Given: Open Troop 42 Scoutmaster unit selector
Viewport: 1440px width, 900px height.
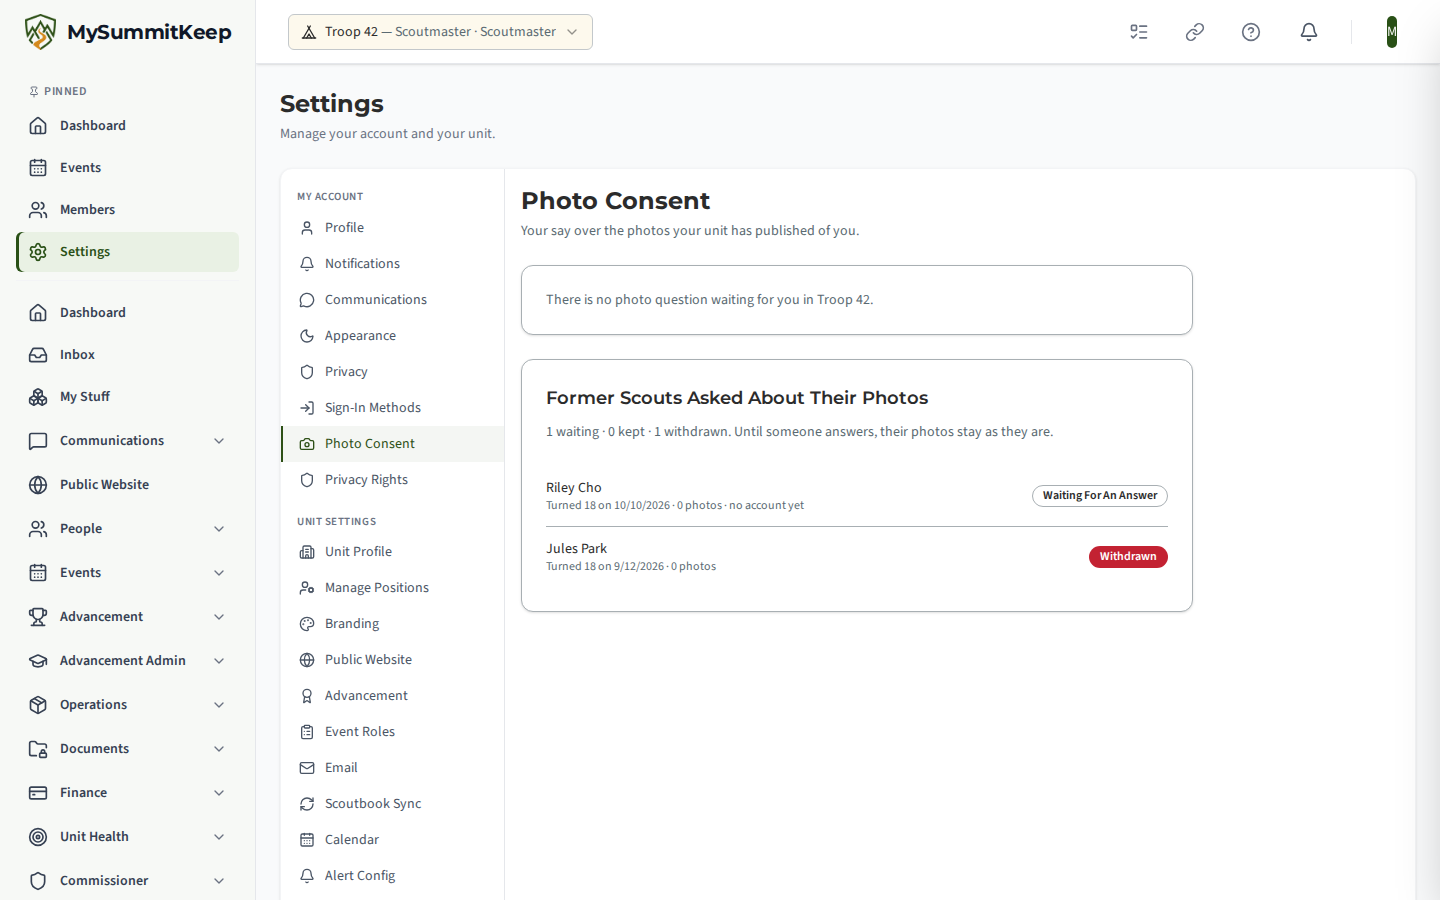Looking at the screenshot, I should tap(440, 32).
